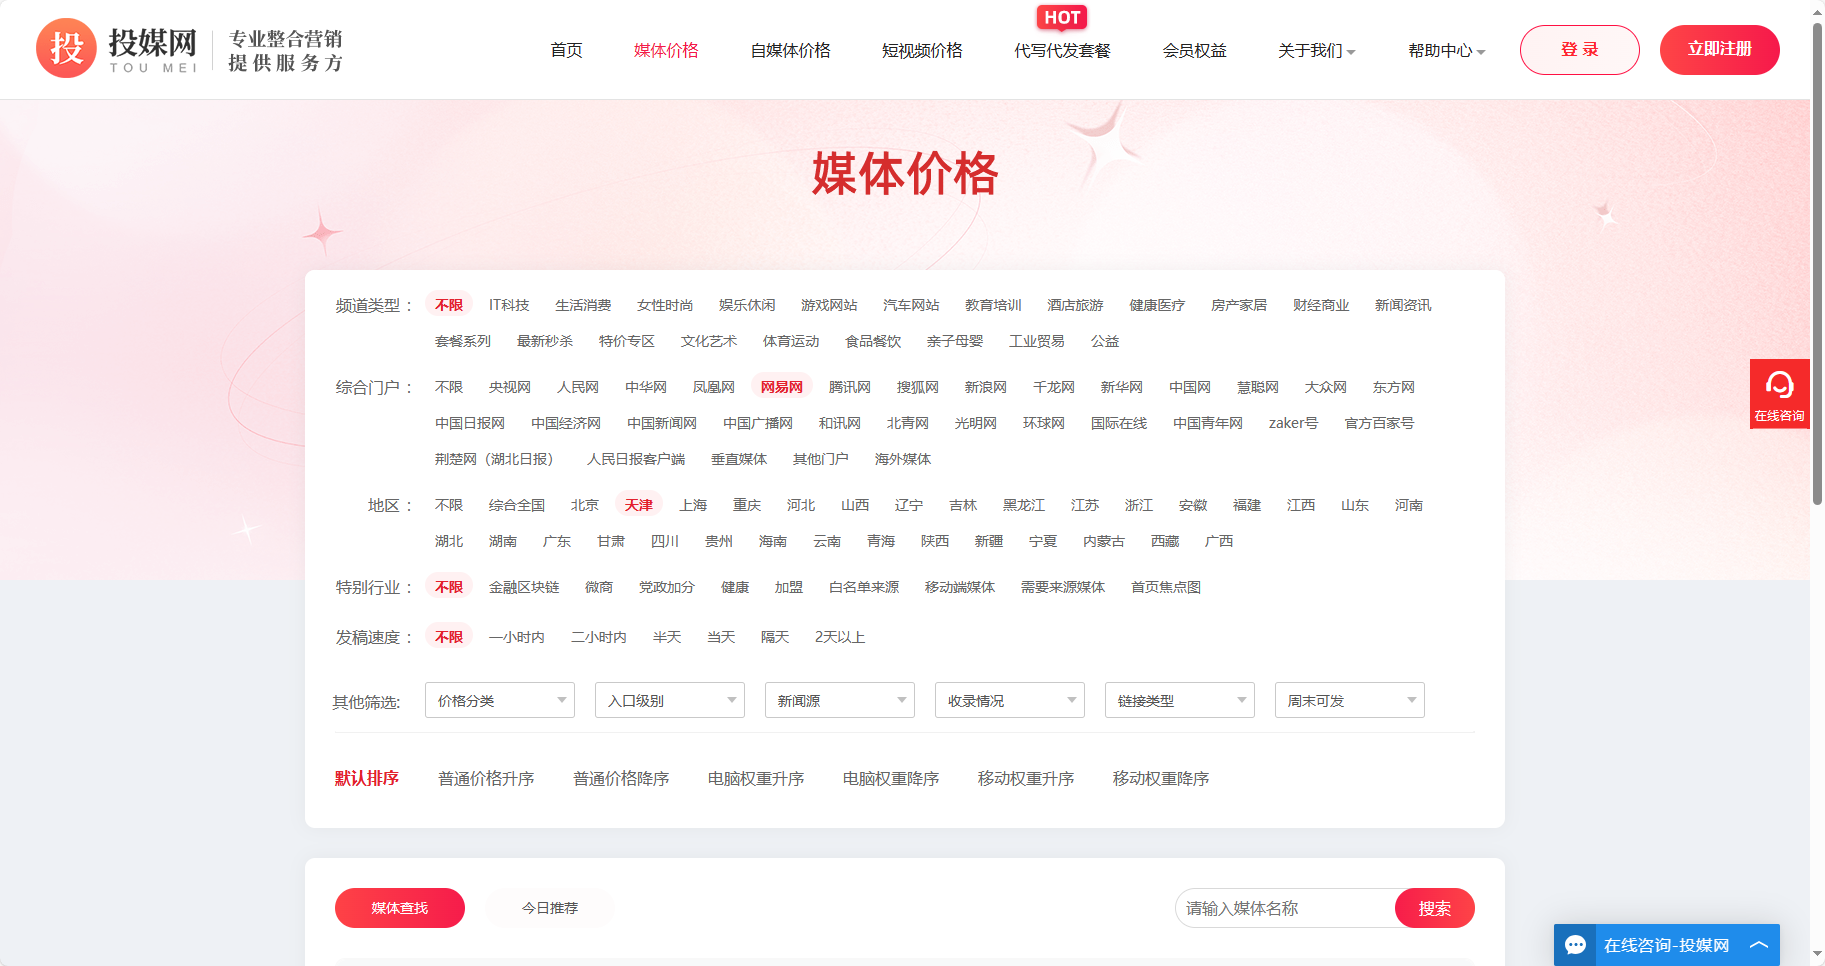
Task: Select 套餐系列 channel type
Action: click(x=462, y=341)
